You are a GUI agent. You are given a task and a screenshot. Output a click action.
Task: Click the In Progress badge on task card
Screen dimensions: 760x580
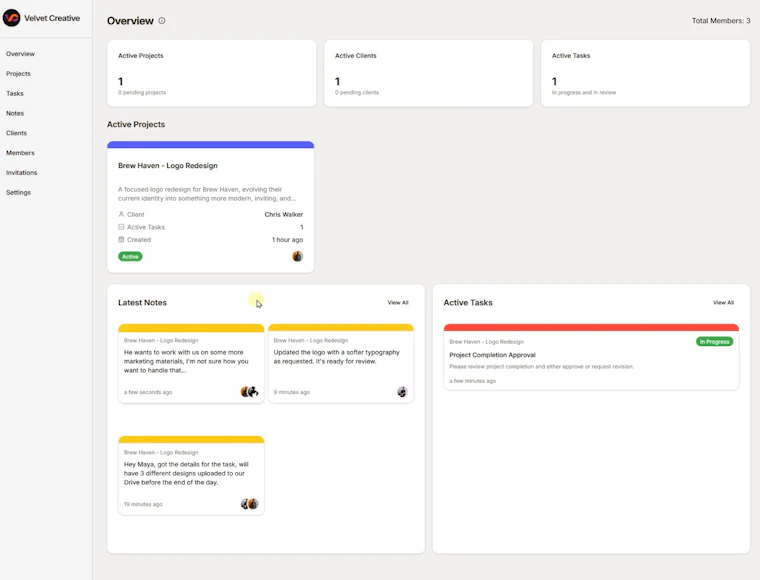point(714,342)
